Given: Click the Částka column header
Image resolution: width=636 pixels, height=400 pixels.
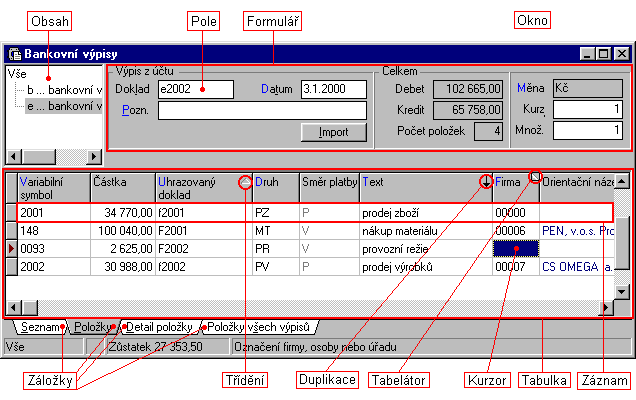Looking at the screenshot, I should click(123, 188).
